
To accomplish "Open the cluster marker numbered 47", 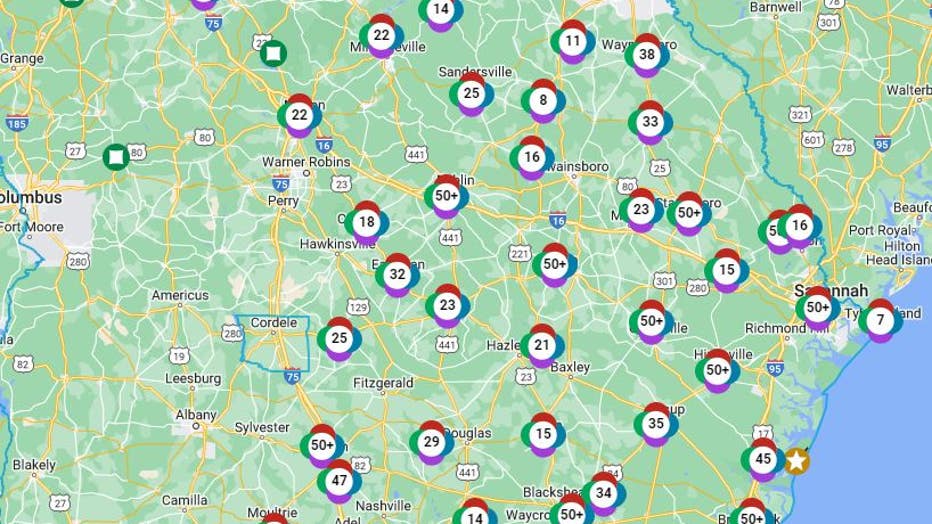I will click(x=339, y=481).
